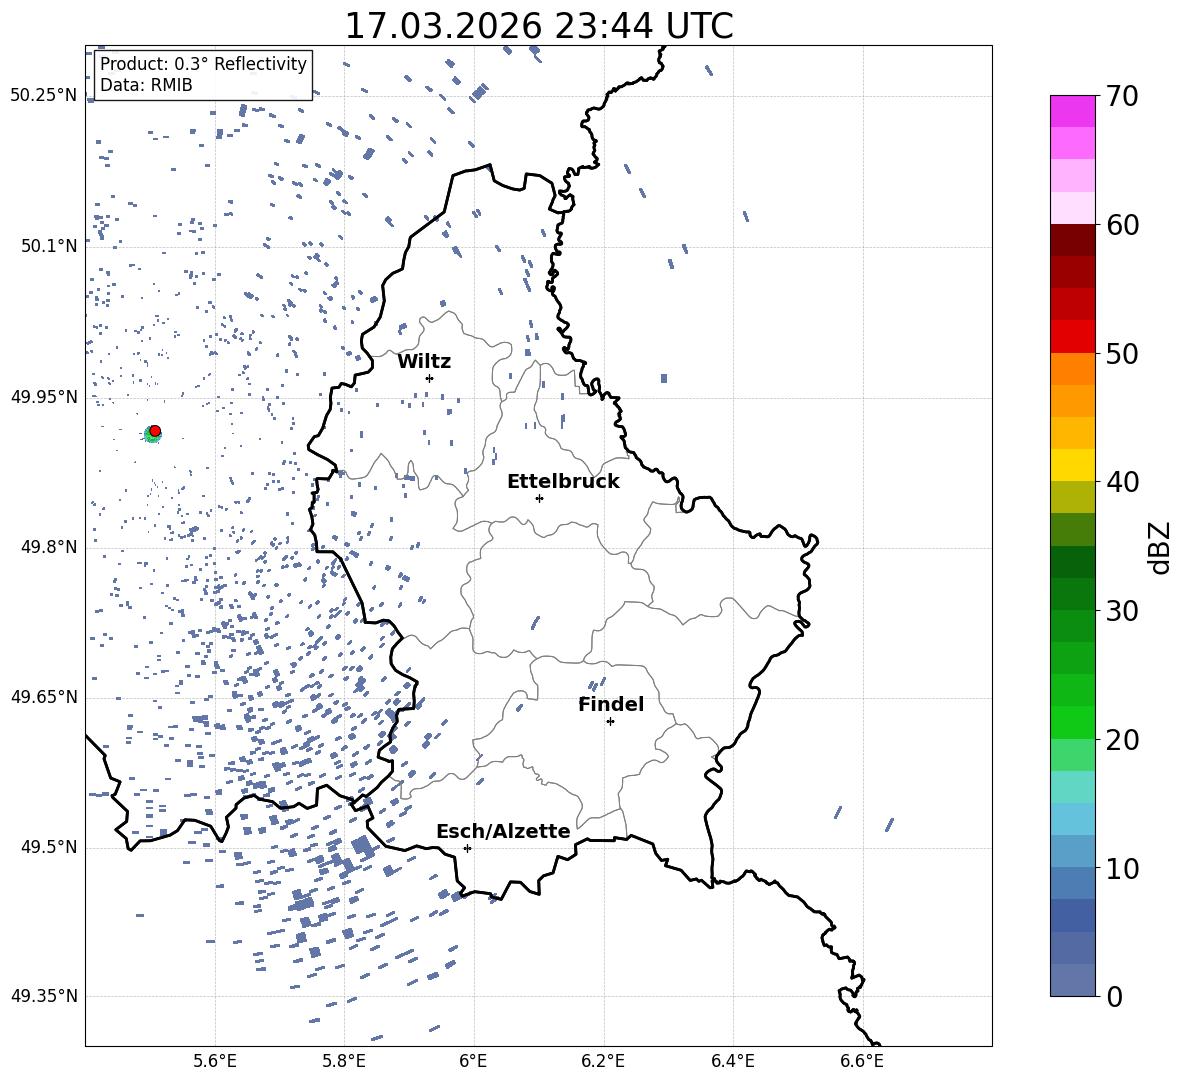Click the 49.8°N latitude label

tap(49, 547)
